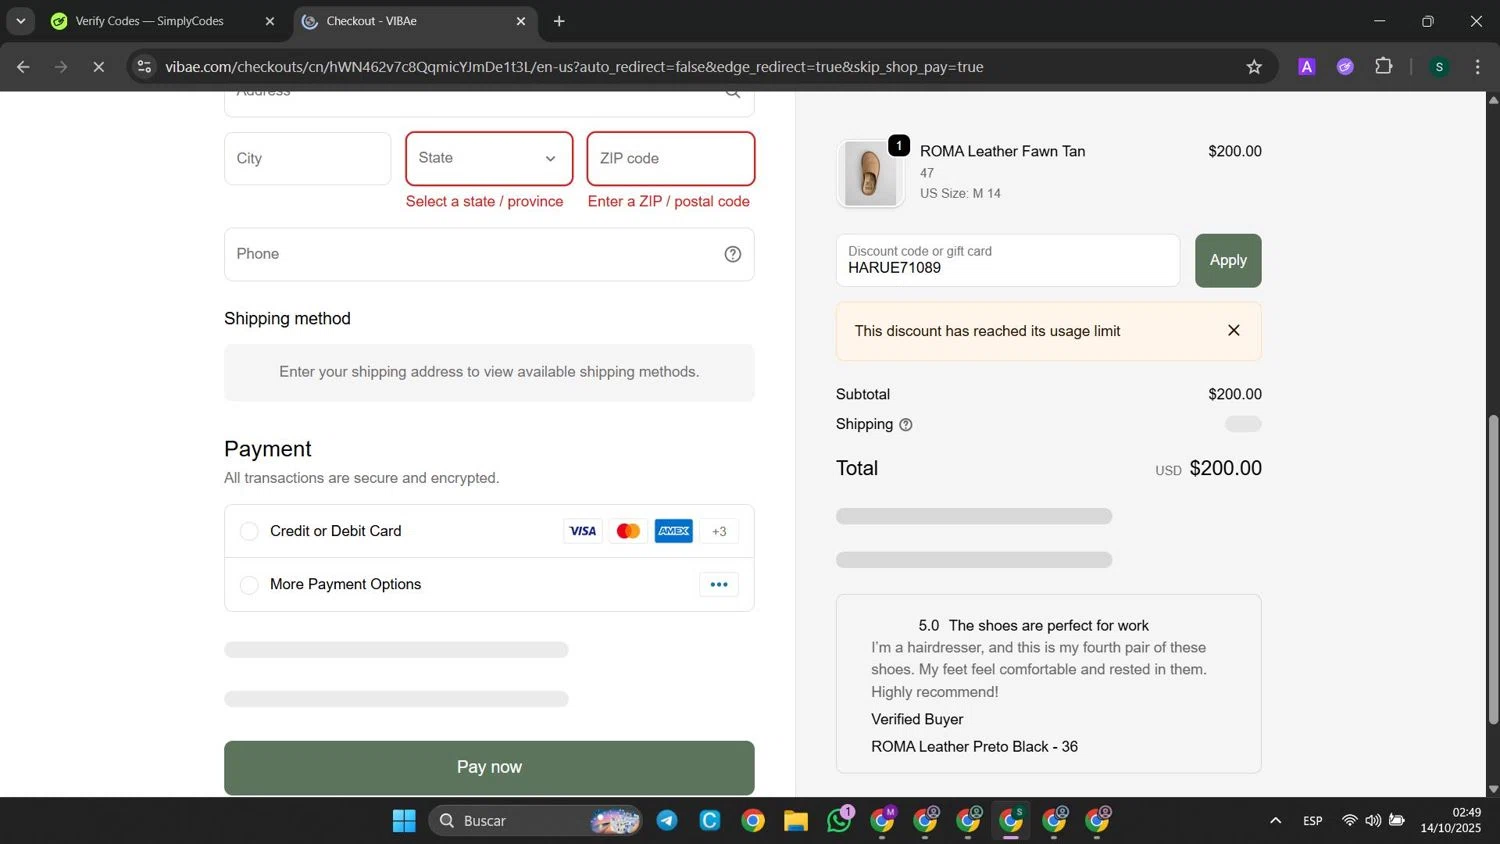The image size is (1500, 844).
Task: Open the State dropdown
Action: [489, 158]
